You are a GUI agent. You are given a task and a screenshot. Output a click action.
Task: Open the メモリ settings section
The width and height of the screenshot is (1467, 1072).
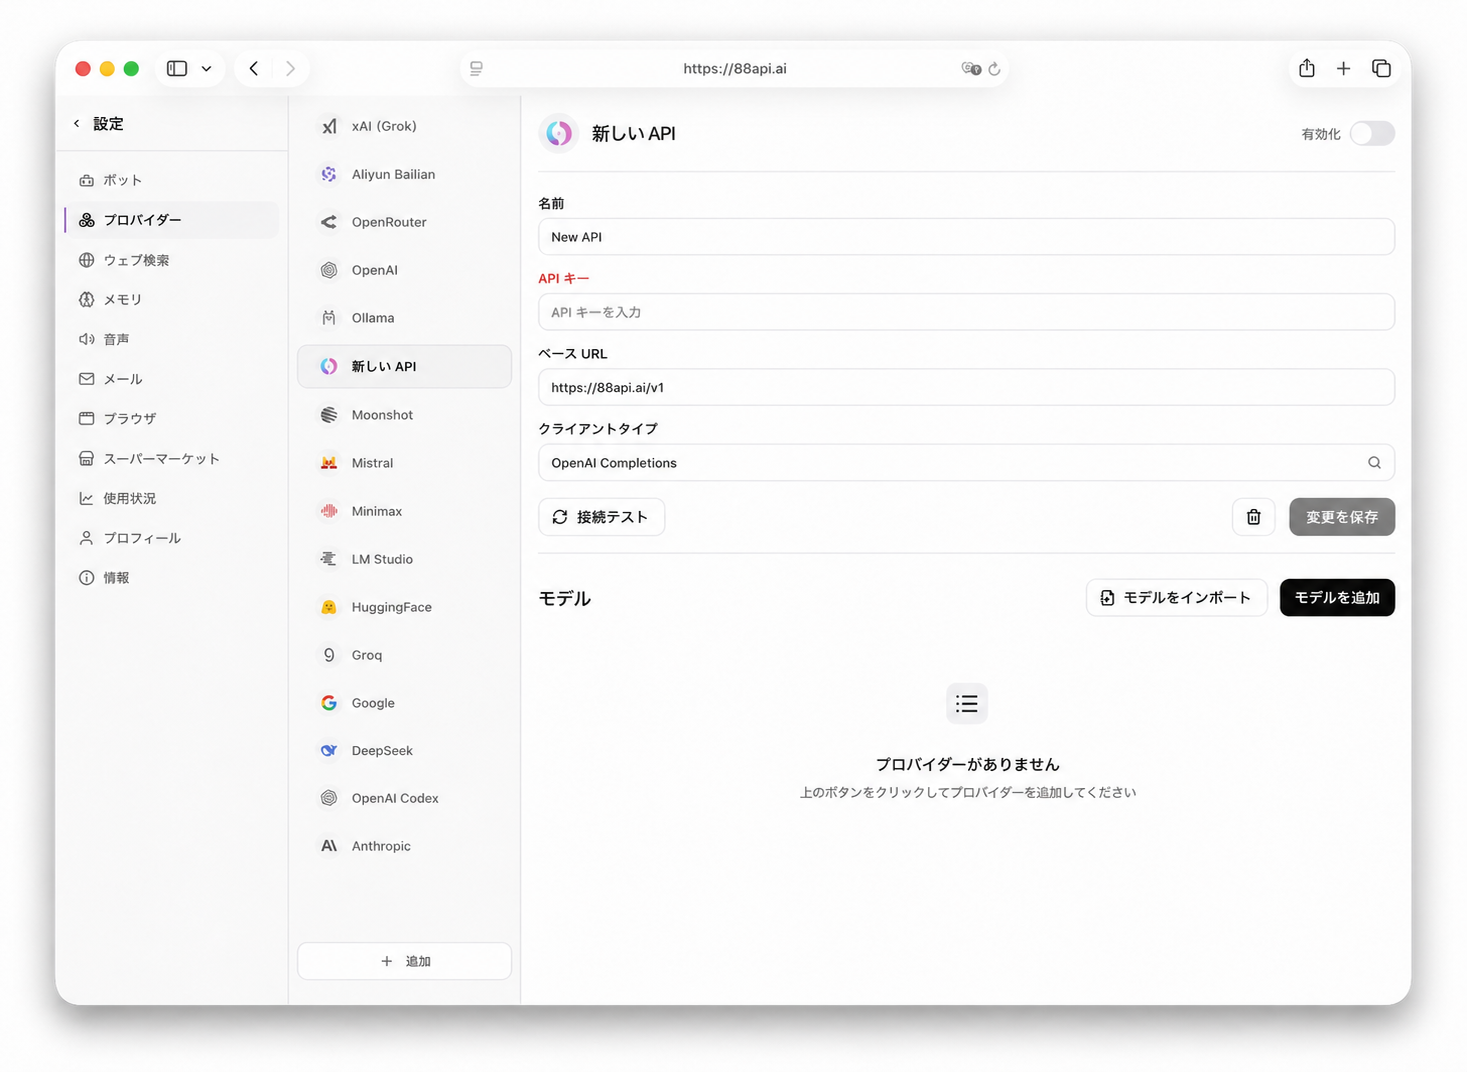(172, 299)
